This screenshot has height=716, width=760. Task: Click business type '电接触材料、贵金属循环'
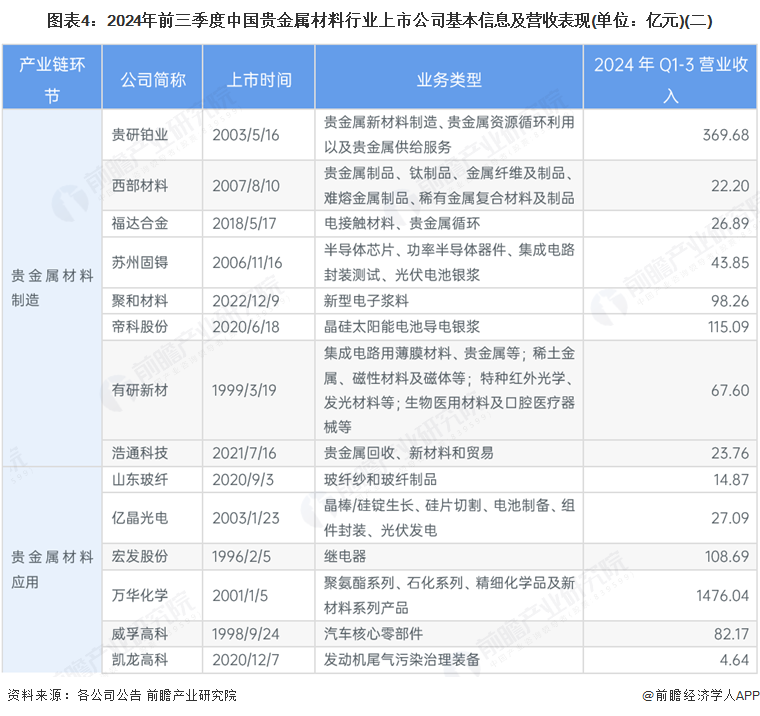pos(402,223)
